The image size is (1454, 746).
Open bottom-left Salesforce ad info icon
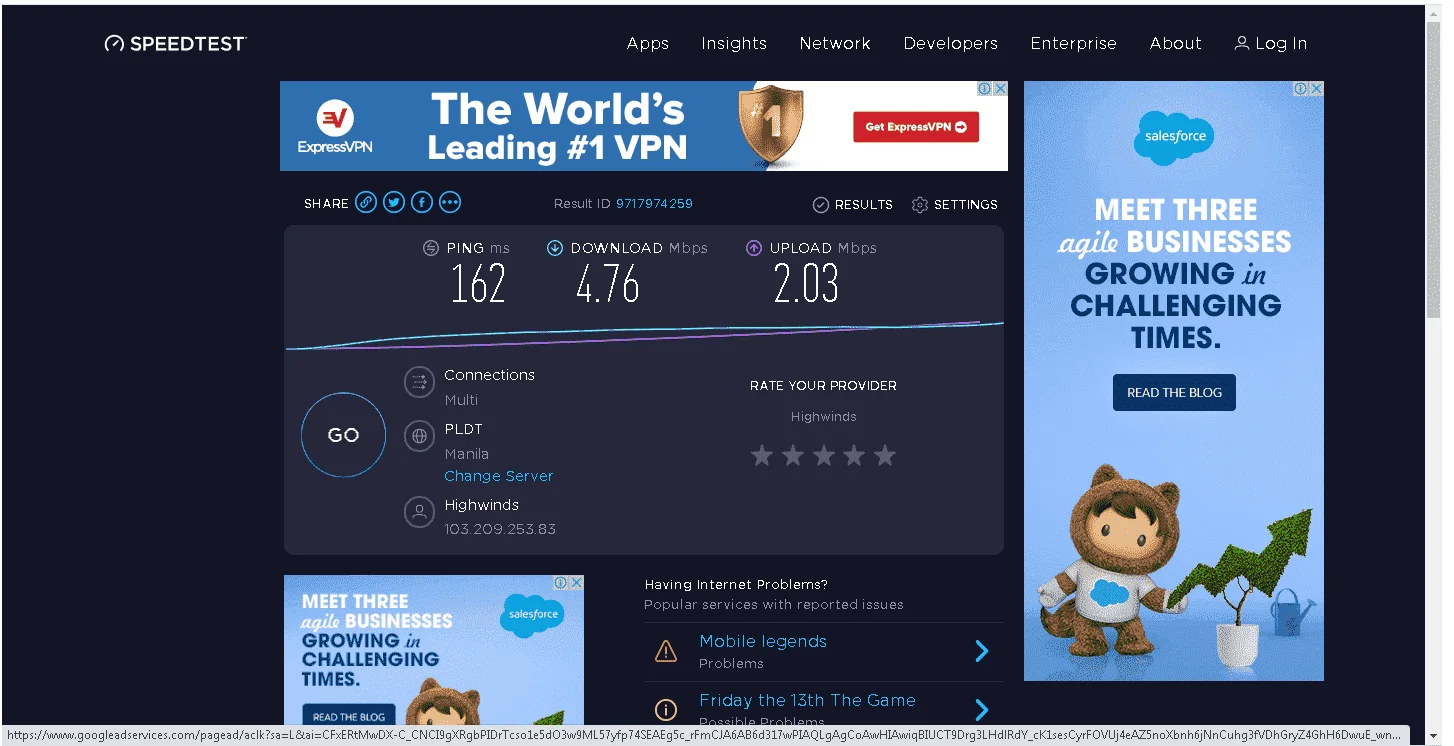[x=561, y=583]
